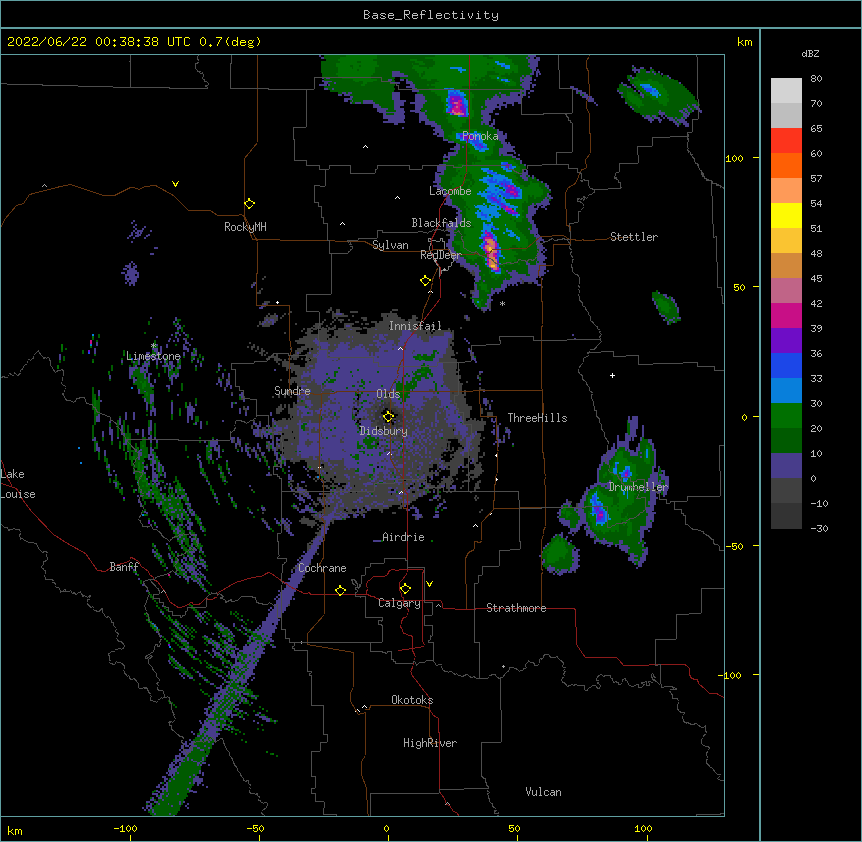This screenshot has height=842, width=862.
Task: Click the ThreeHills town label
Action: (x=537, y=418)
